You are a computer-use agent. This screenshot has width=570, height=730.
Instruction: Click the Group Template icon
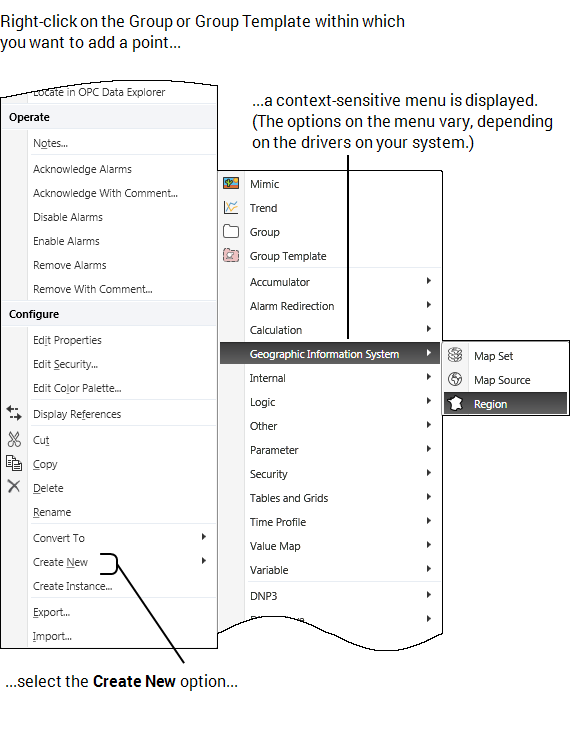[x=231, y=255]
